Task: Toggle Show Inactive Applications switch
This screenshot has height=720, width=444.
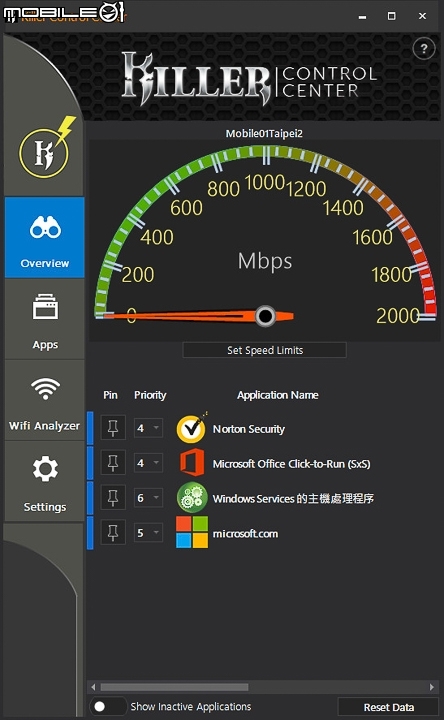Action: tap(108, 707)
